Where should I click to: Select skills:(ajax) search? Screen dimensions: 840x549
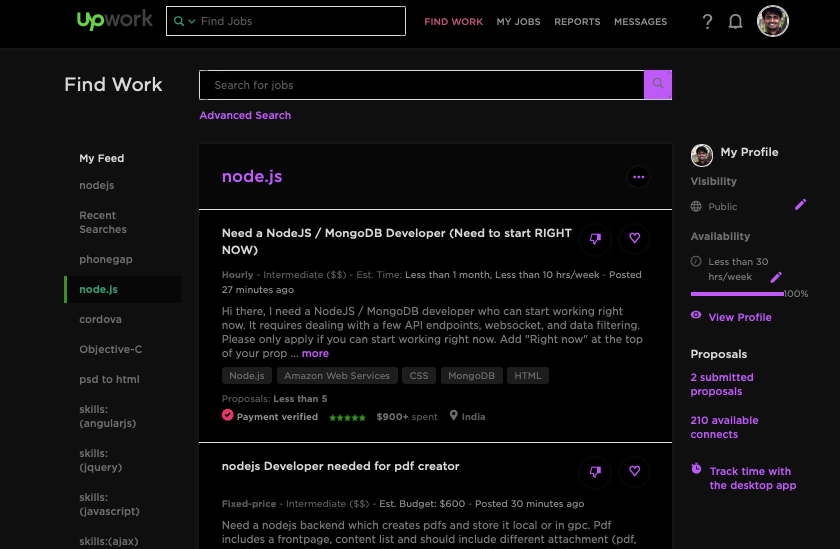click(x=109, y=541)
